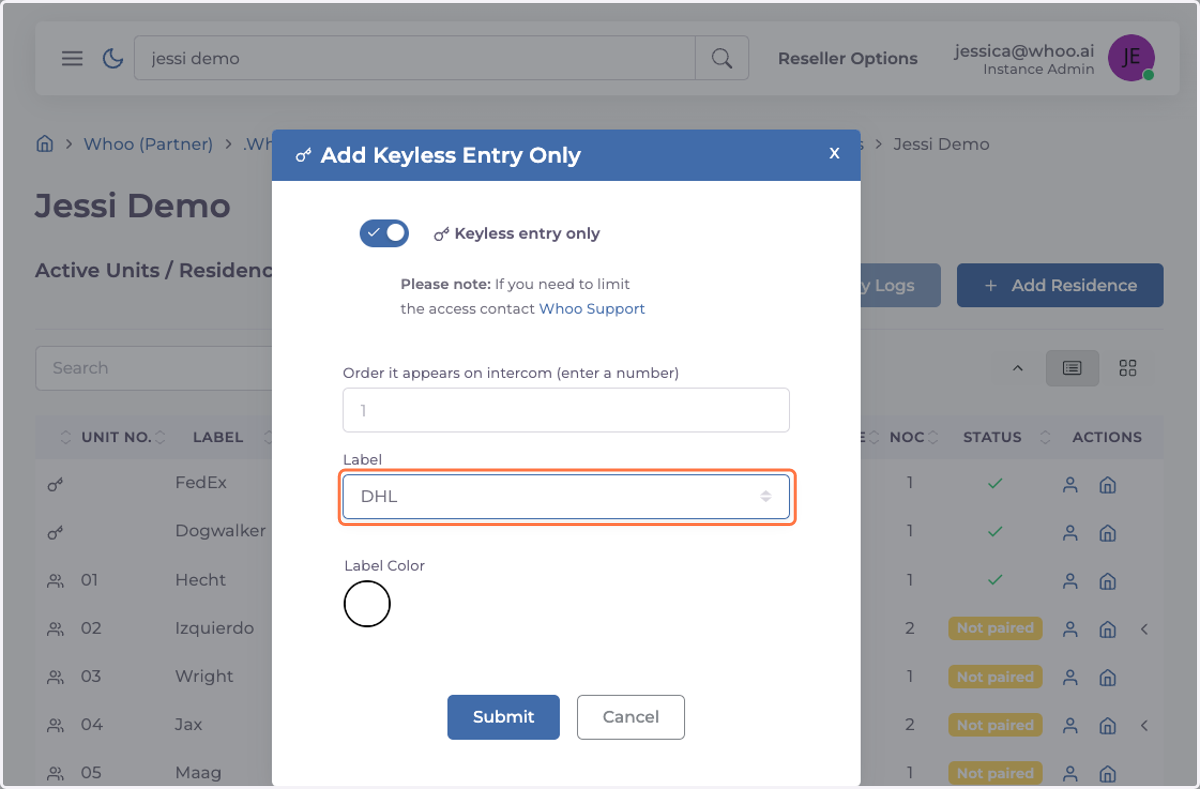1200x789 pixels.
Task: Switch to list view layout
Action: click(1072, 368)
